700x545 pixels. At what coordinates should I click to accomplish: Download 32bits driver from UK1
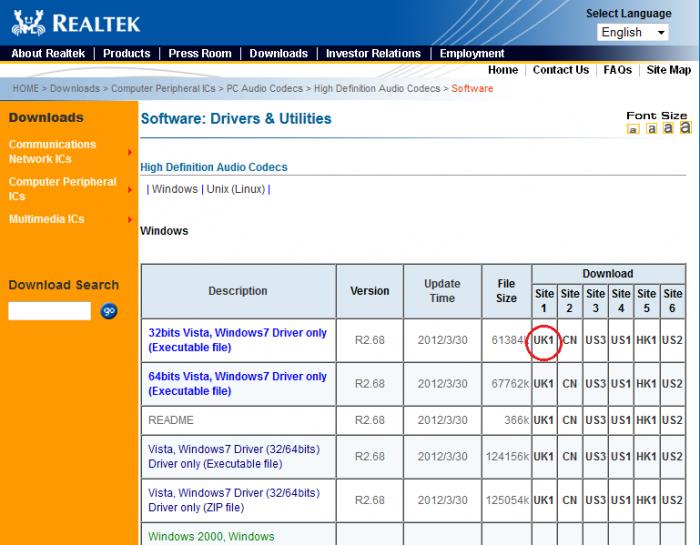click(x=543, y=340)
